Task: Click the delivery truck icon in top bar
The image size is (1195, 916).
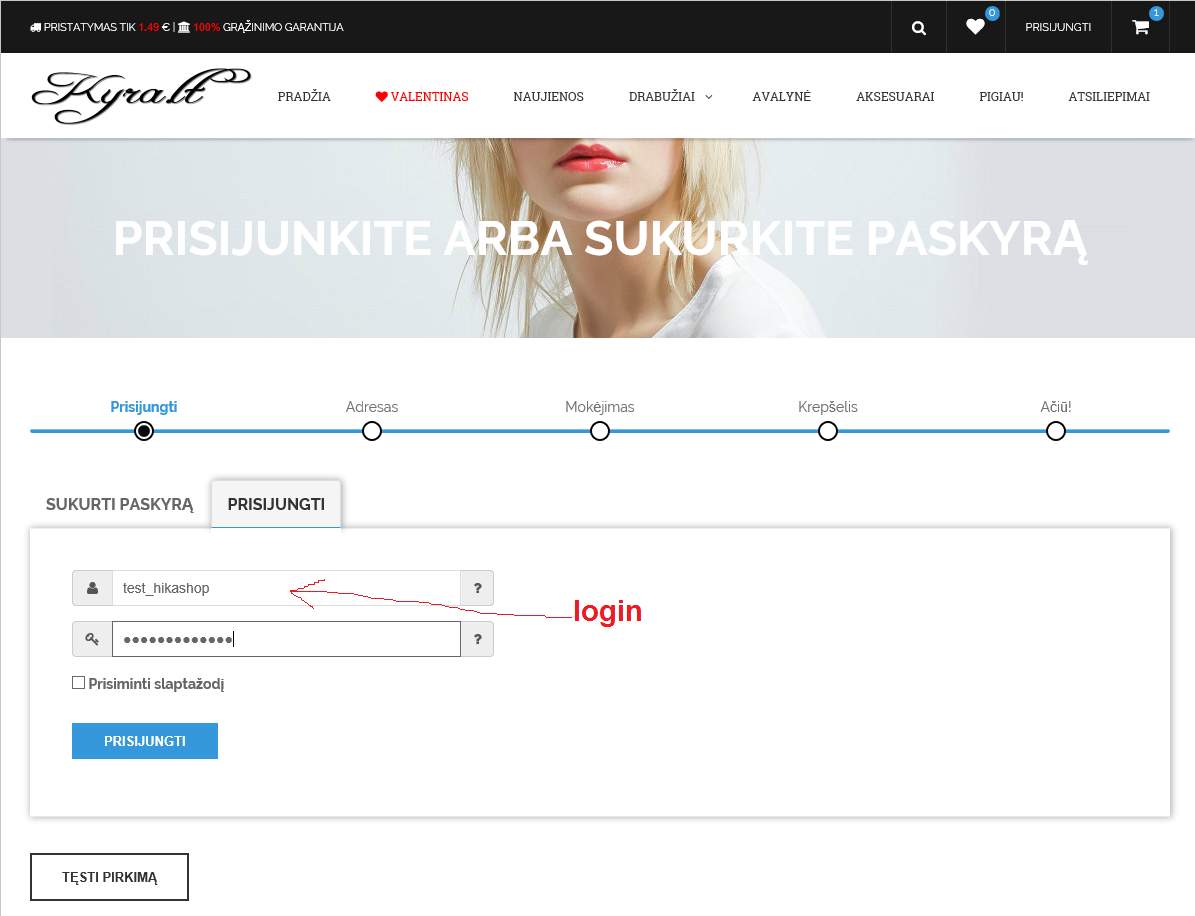Action: (35, 27)
